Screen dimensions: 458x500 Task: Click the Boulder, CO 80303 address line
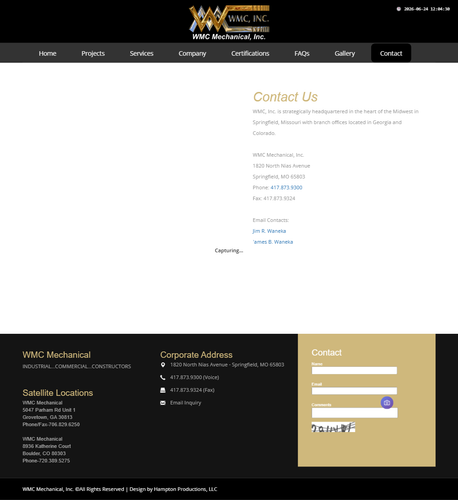[44, 453]
